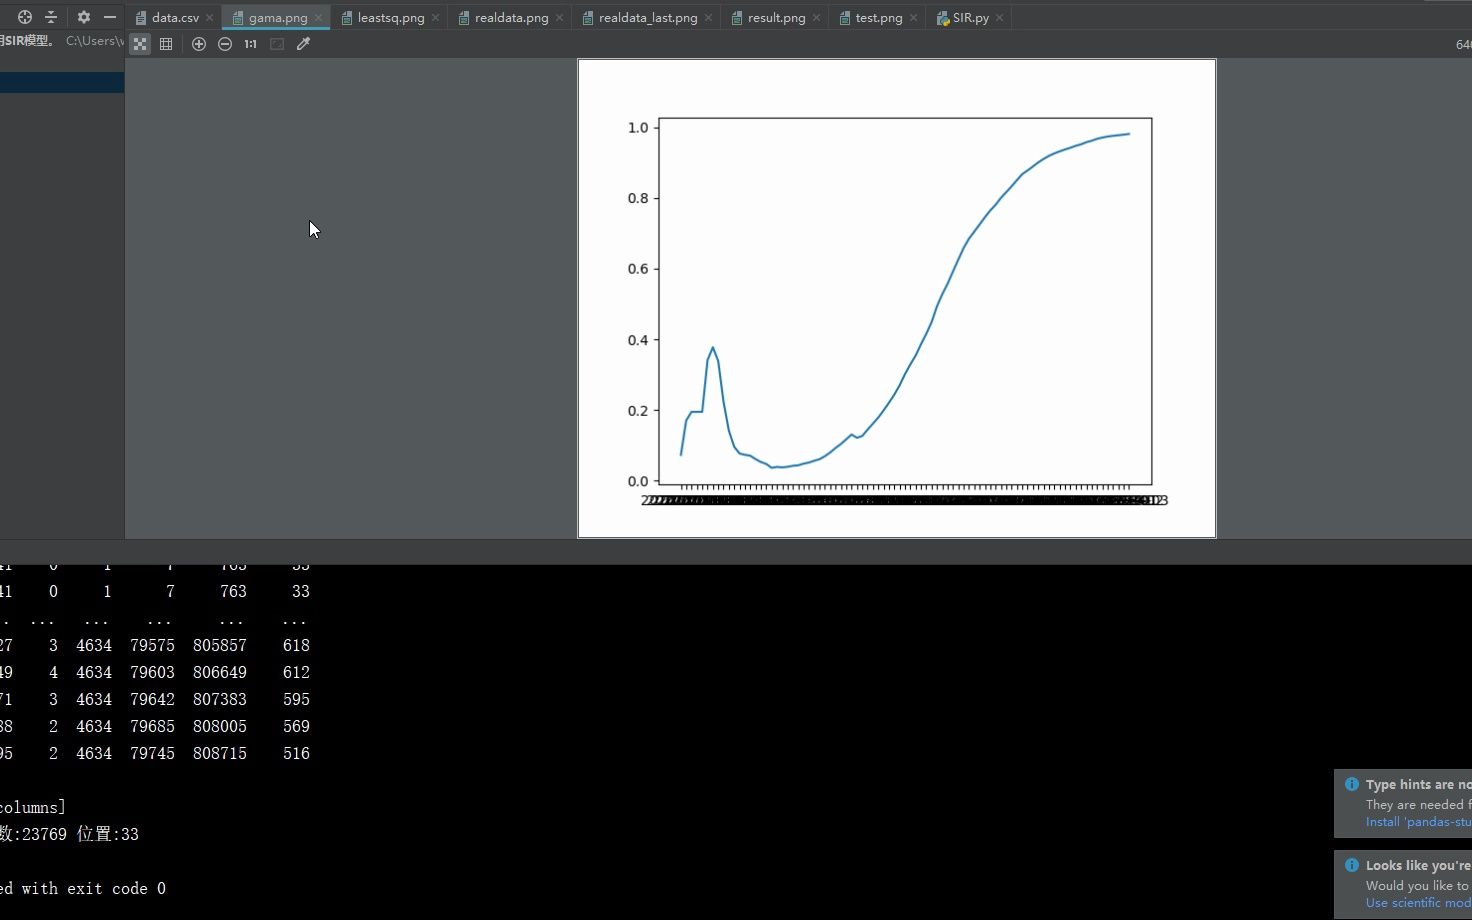Click the collapse all icon in project panel
Screen dimensions: 1472x920
[51, 17]
